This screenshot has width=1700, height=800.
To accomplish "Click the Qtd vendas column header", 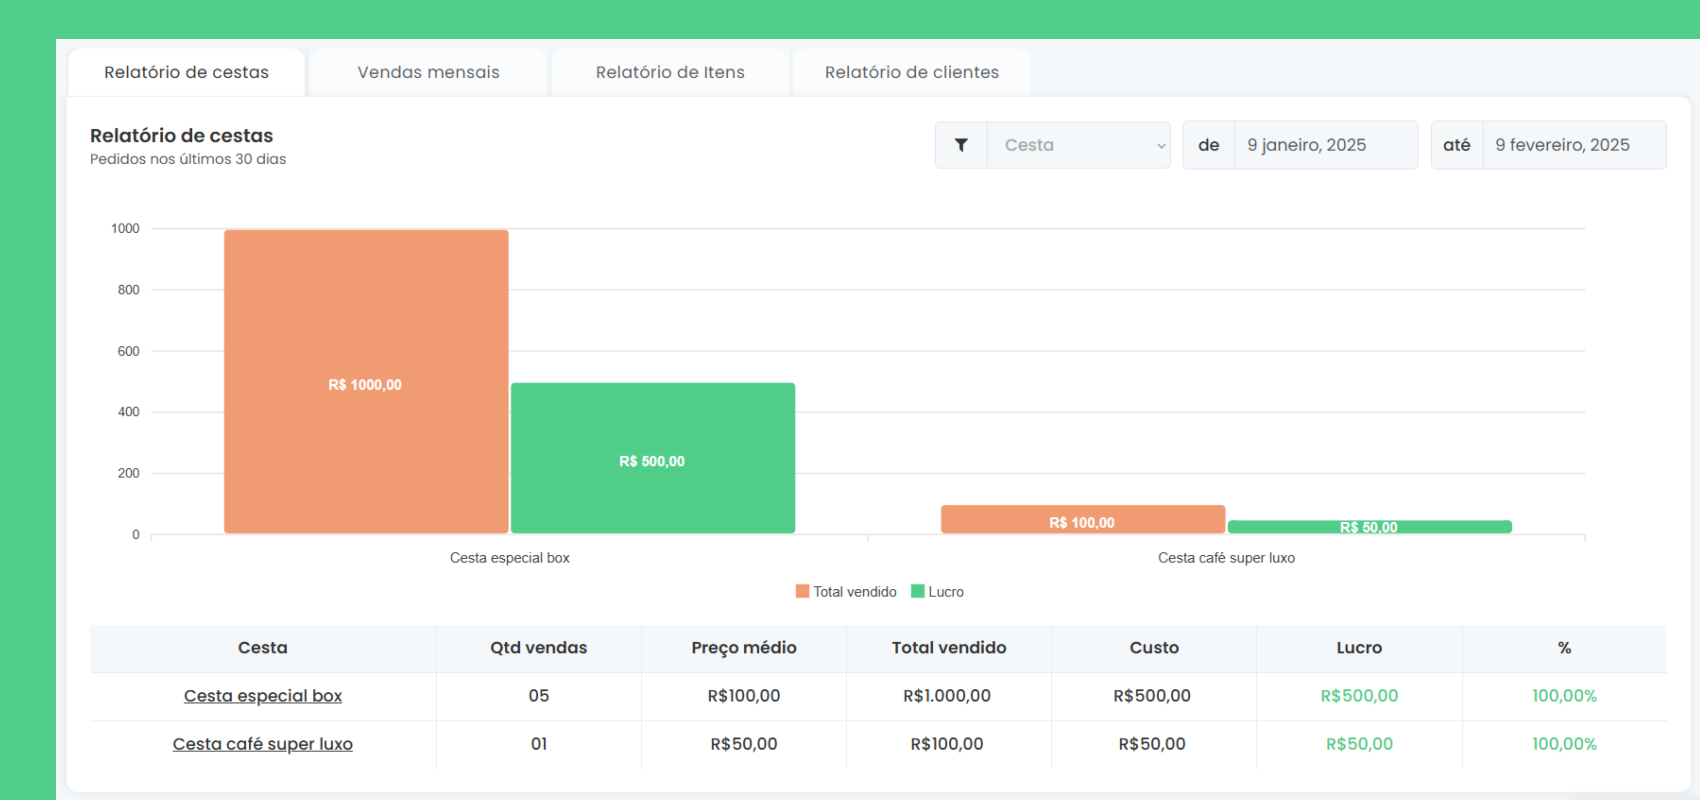I will coord(538,648).
